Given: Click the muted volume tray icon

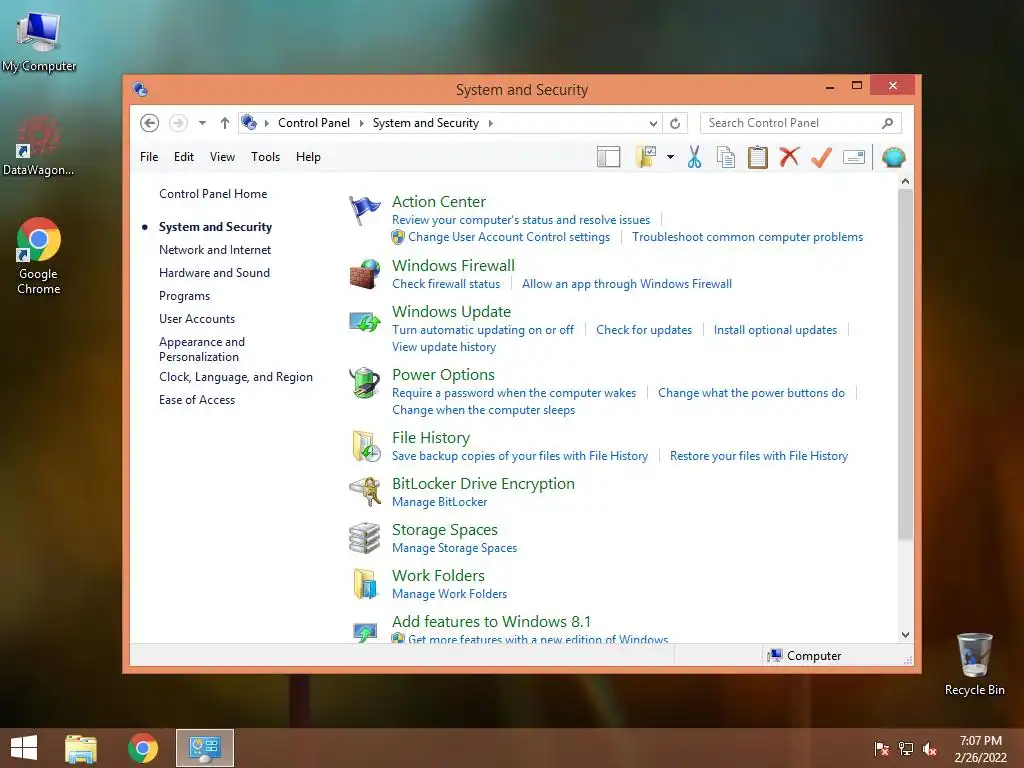Looking at the screenshot, I should (930, 749).
